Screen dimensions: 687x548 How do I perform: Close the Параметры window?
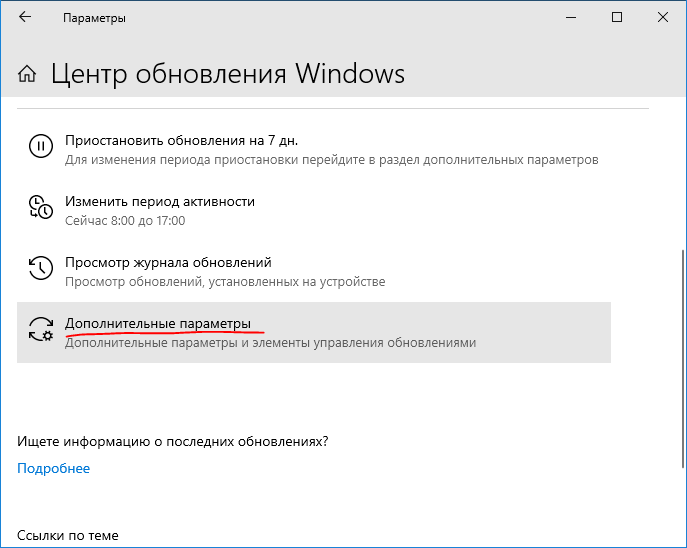663,18
